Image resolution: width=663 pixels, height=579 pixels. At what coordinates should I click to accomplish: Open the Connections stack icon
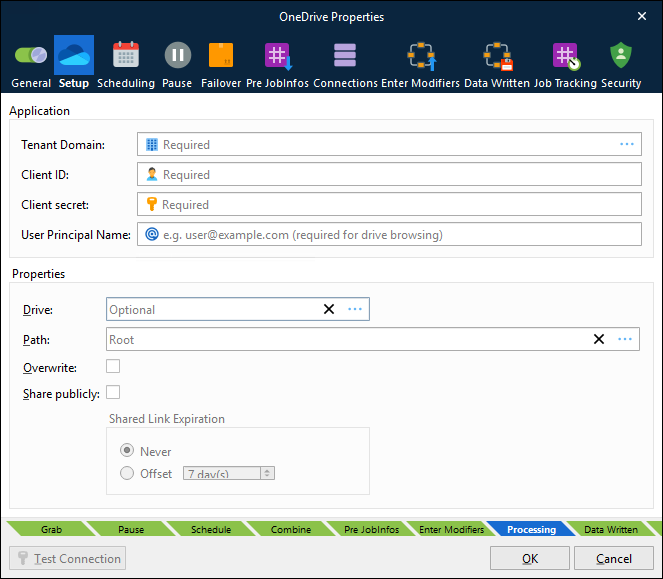pyautogui.click(x=345, y=55)
